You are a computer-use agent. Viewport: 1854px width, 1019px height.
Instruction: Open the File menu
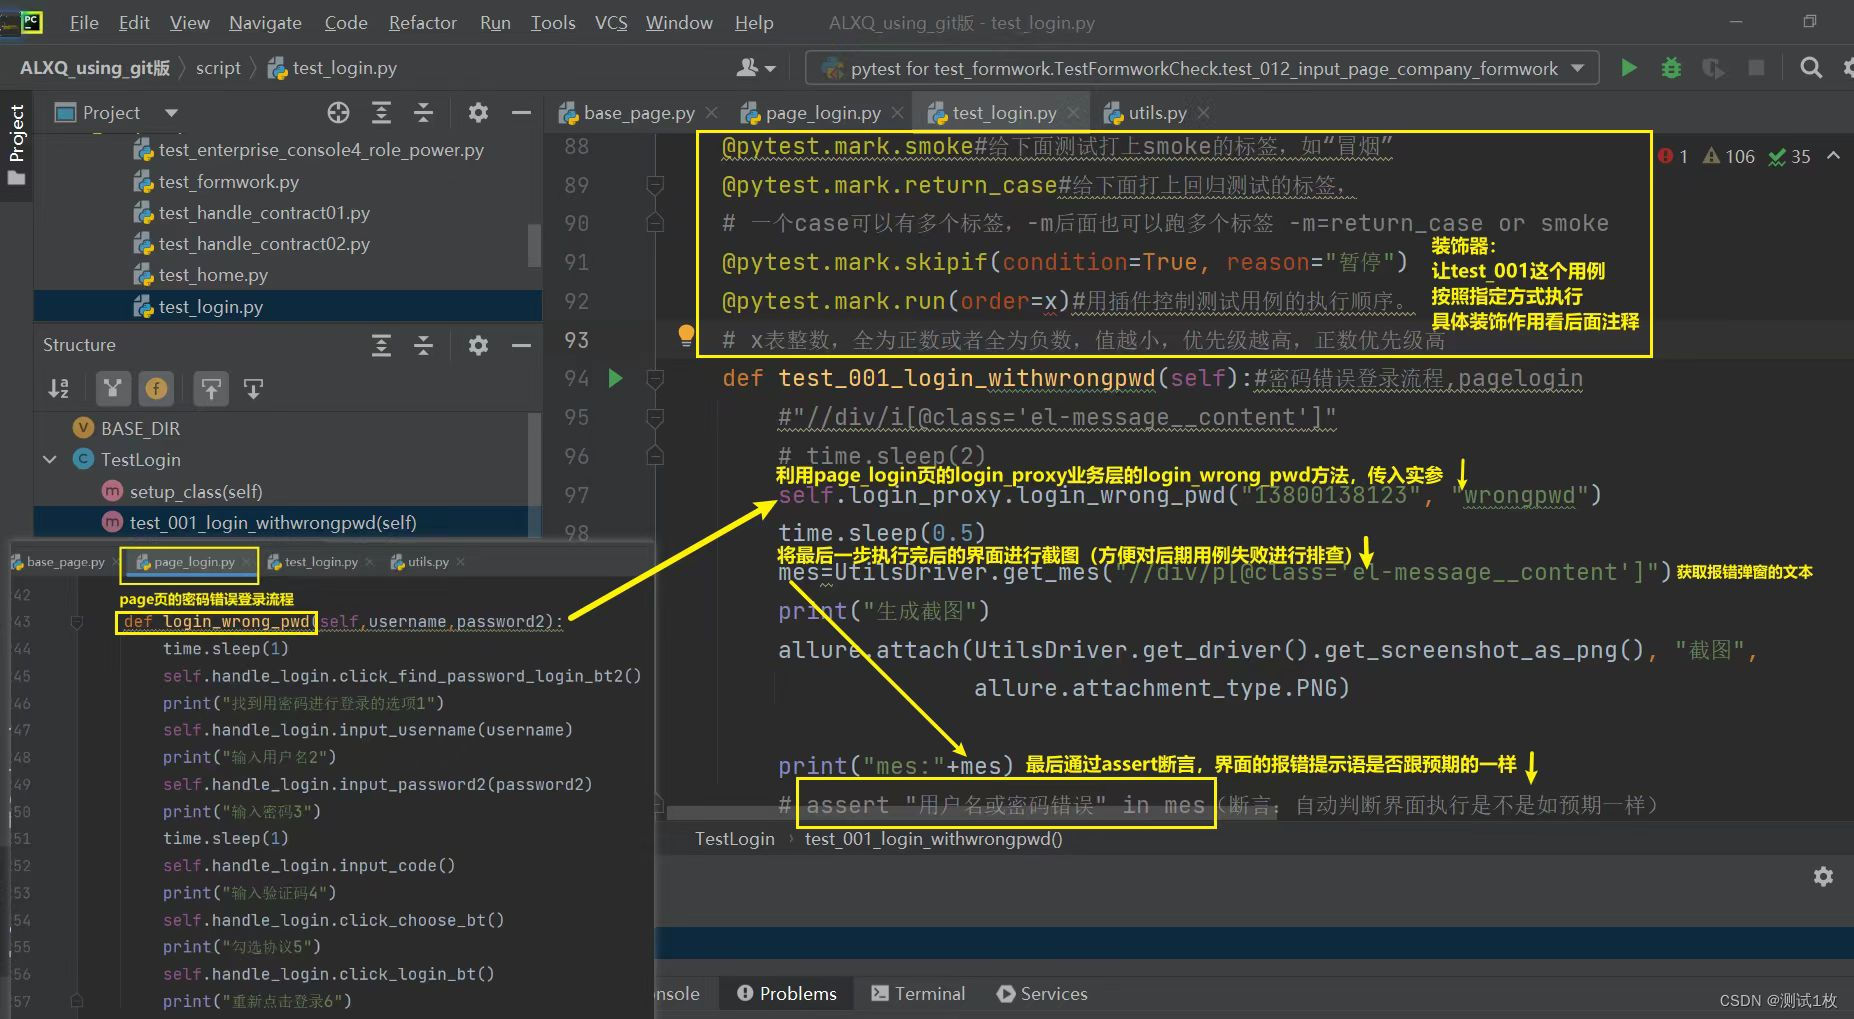pyautogui.click(x=84, y=22)
